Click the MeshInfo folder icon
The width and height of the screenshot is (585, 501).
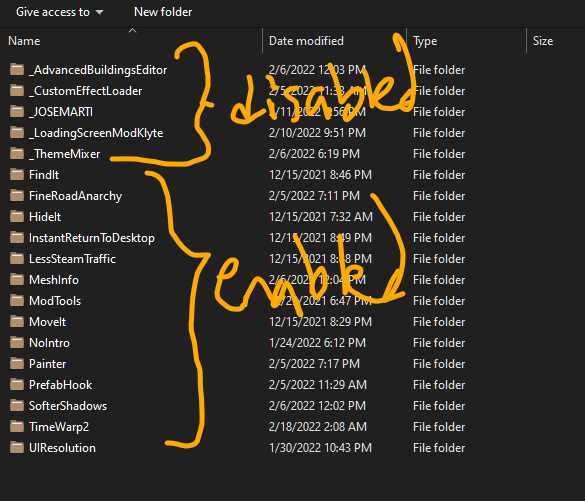click(17, 280)
